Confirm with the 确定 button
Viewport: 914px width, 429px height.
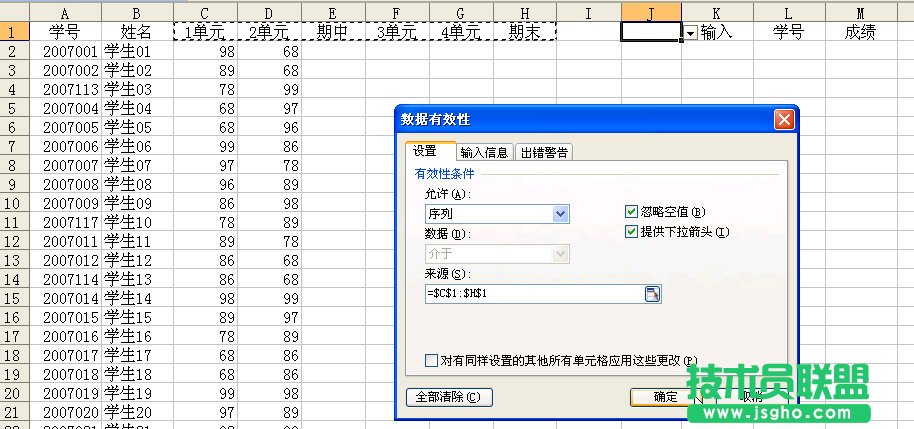[665, 398]
